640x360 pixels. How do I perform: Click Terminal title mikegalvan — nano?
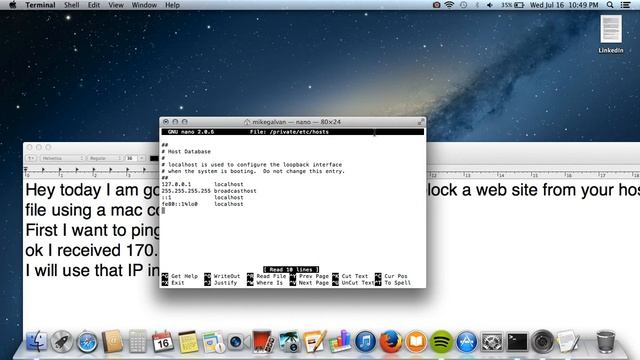293,122
